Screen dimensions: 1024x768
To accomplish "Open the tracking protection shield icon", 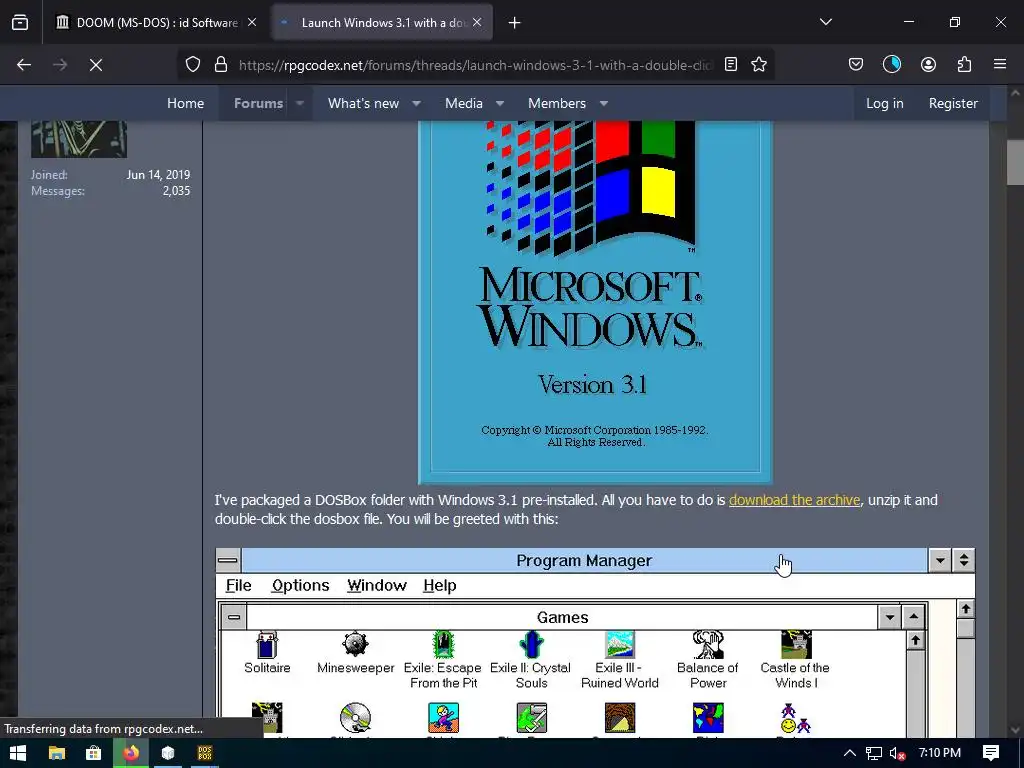I will [x=193, y=65].
